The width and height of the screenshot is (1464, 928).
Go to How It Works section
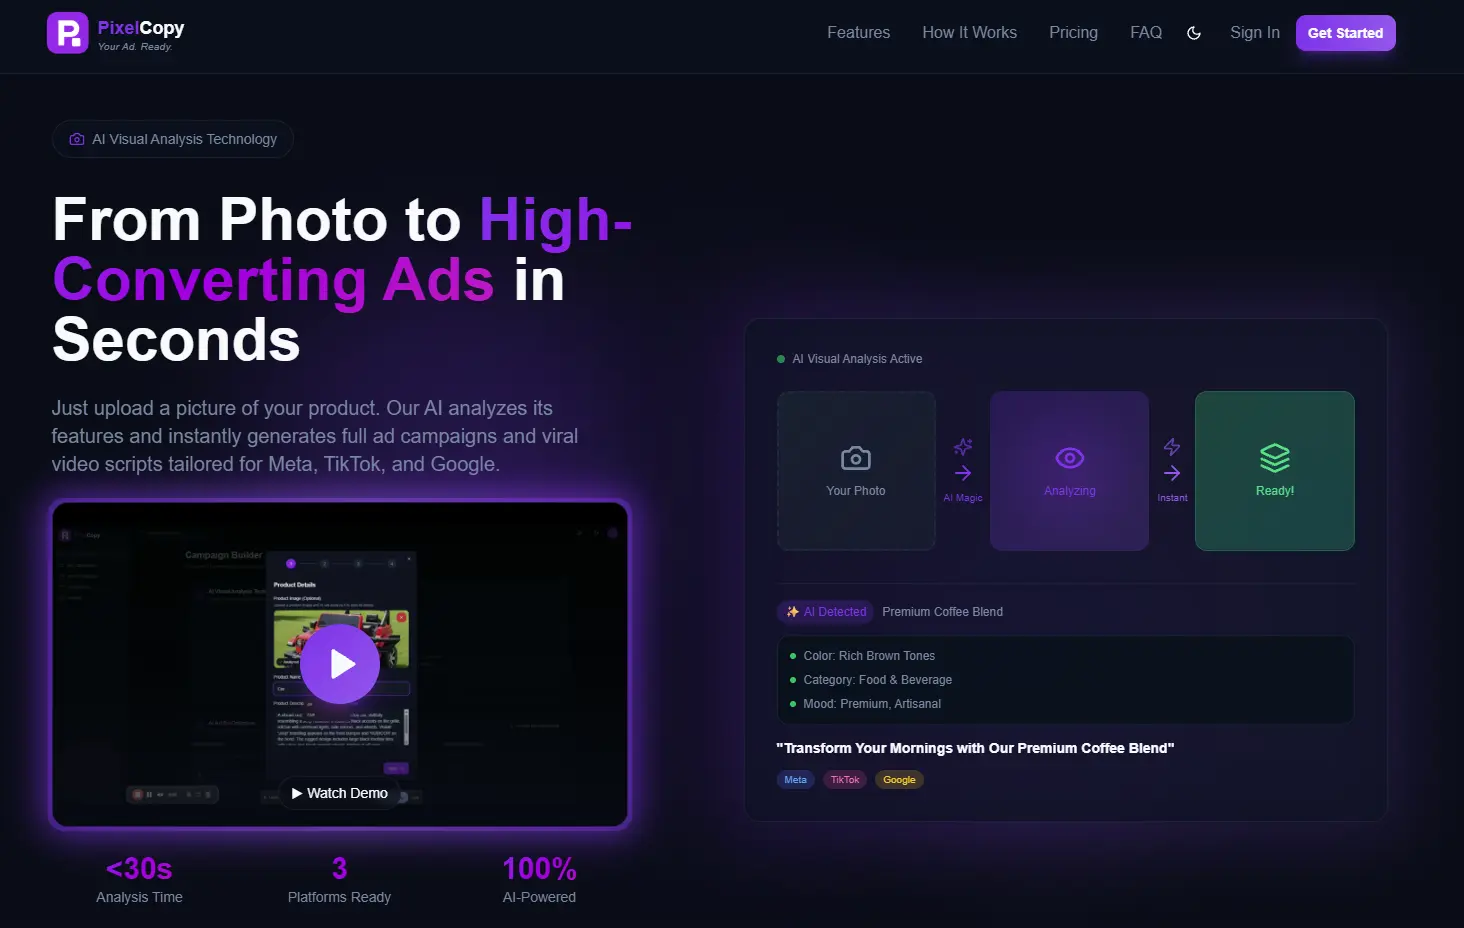[x=969, y=33]
